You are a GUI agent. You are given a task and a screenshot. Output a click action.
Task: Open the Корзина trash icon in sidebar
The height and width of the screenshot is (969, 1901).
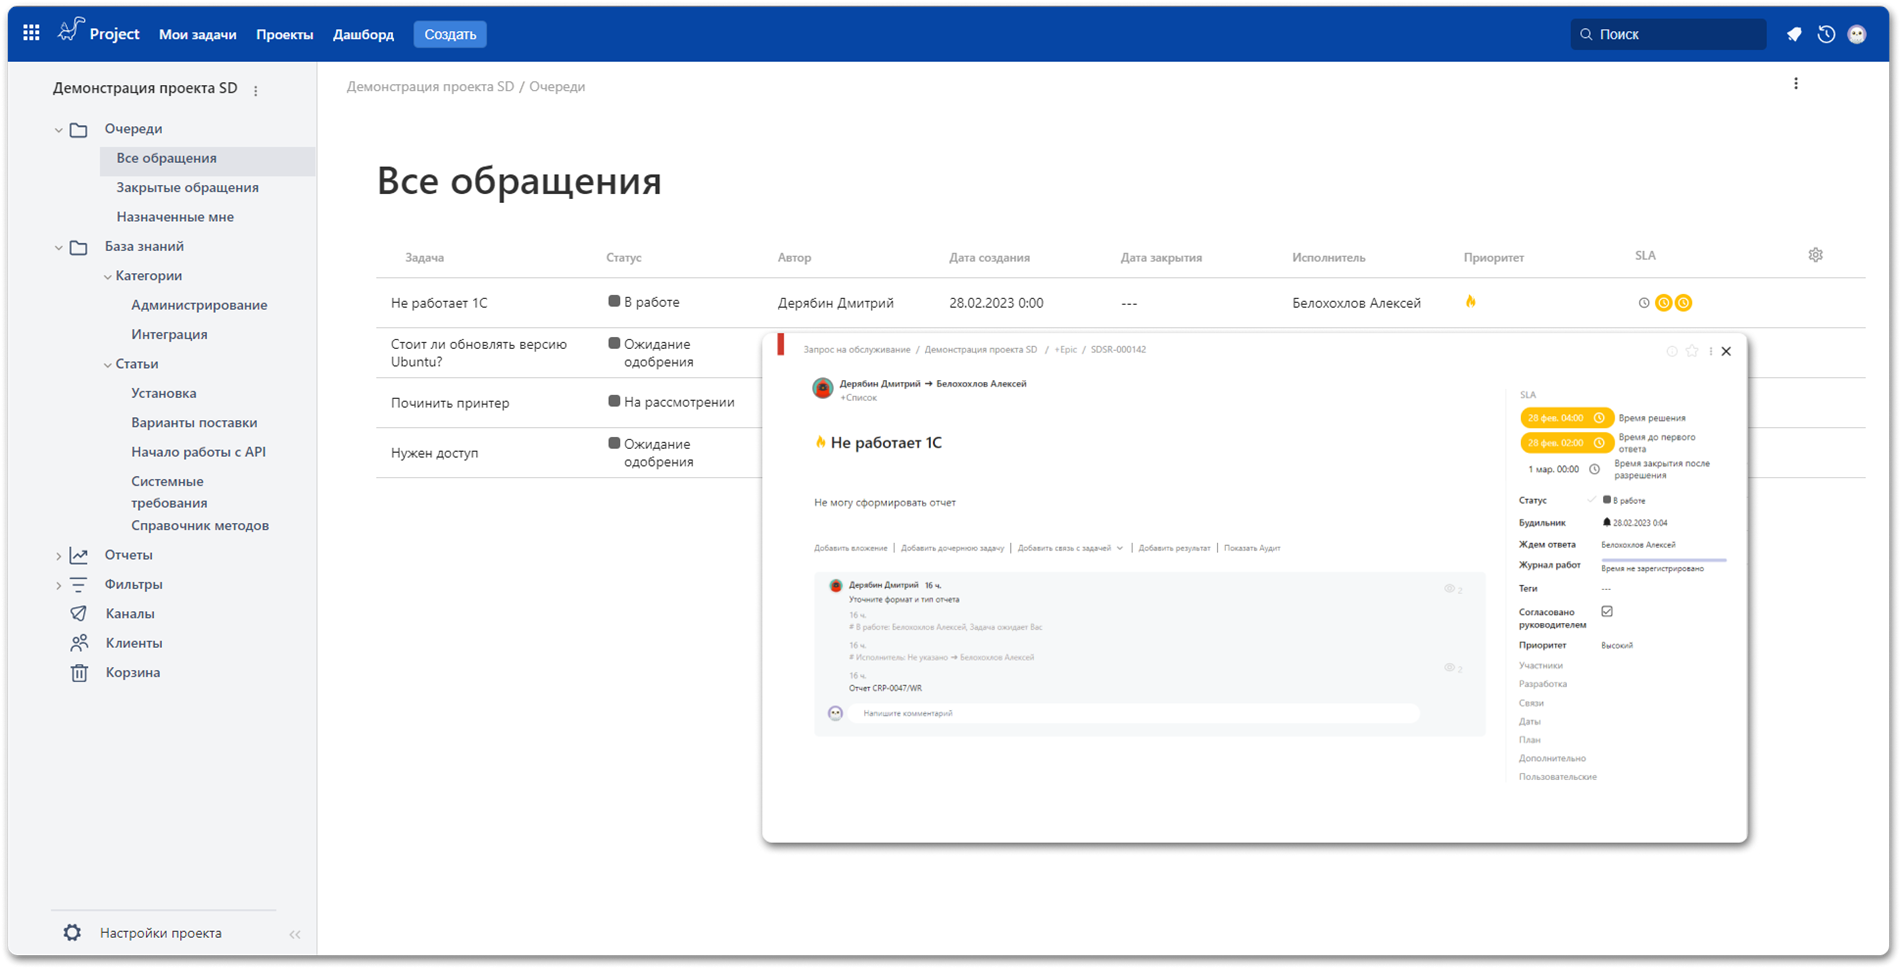[x=80, y=672]
